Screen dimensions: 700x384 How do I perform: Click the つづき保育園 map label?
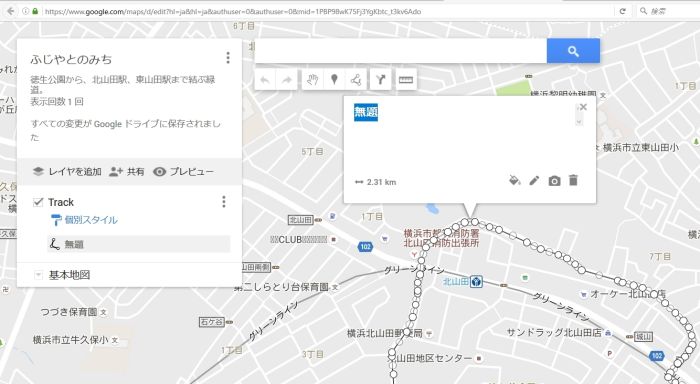tap(69, 312)
